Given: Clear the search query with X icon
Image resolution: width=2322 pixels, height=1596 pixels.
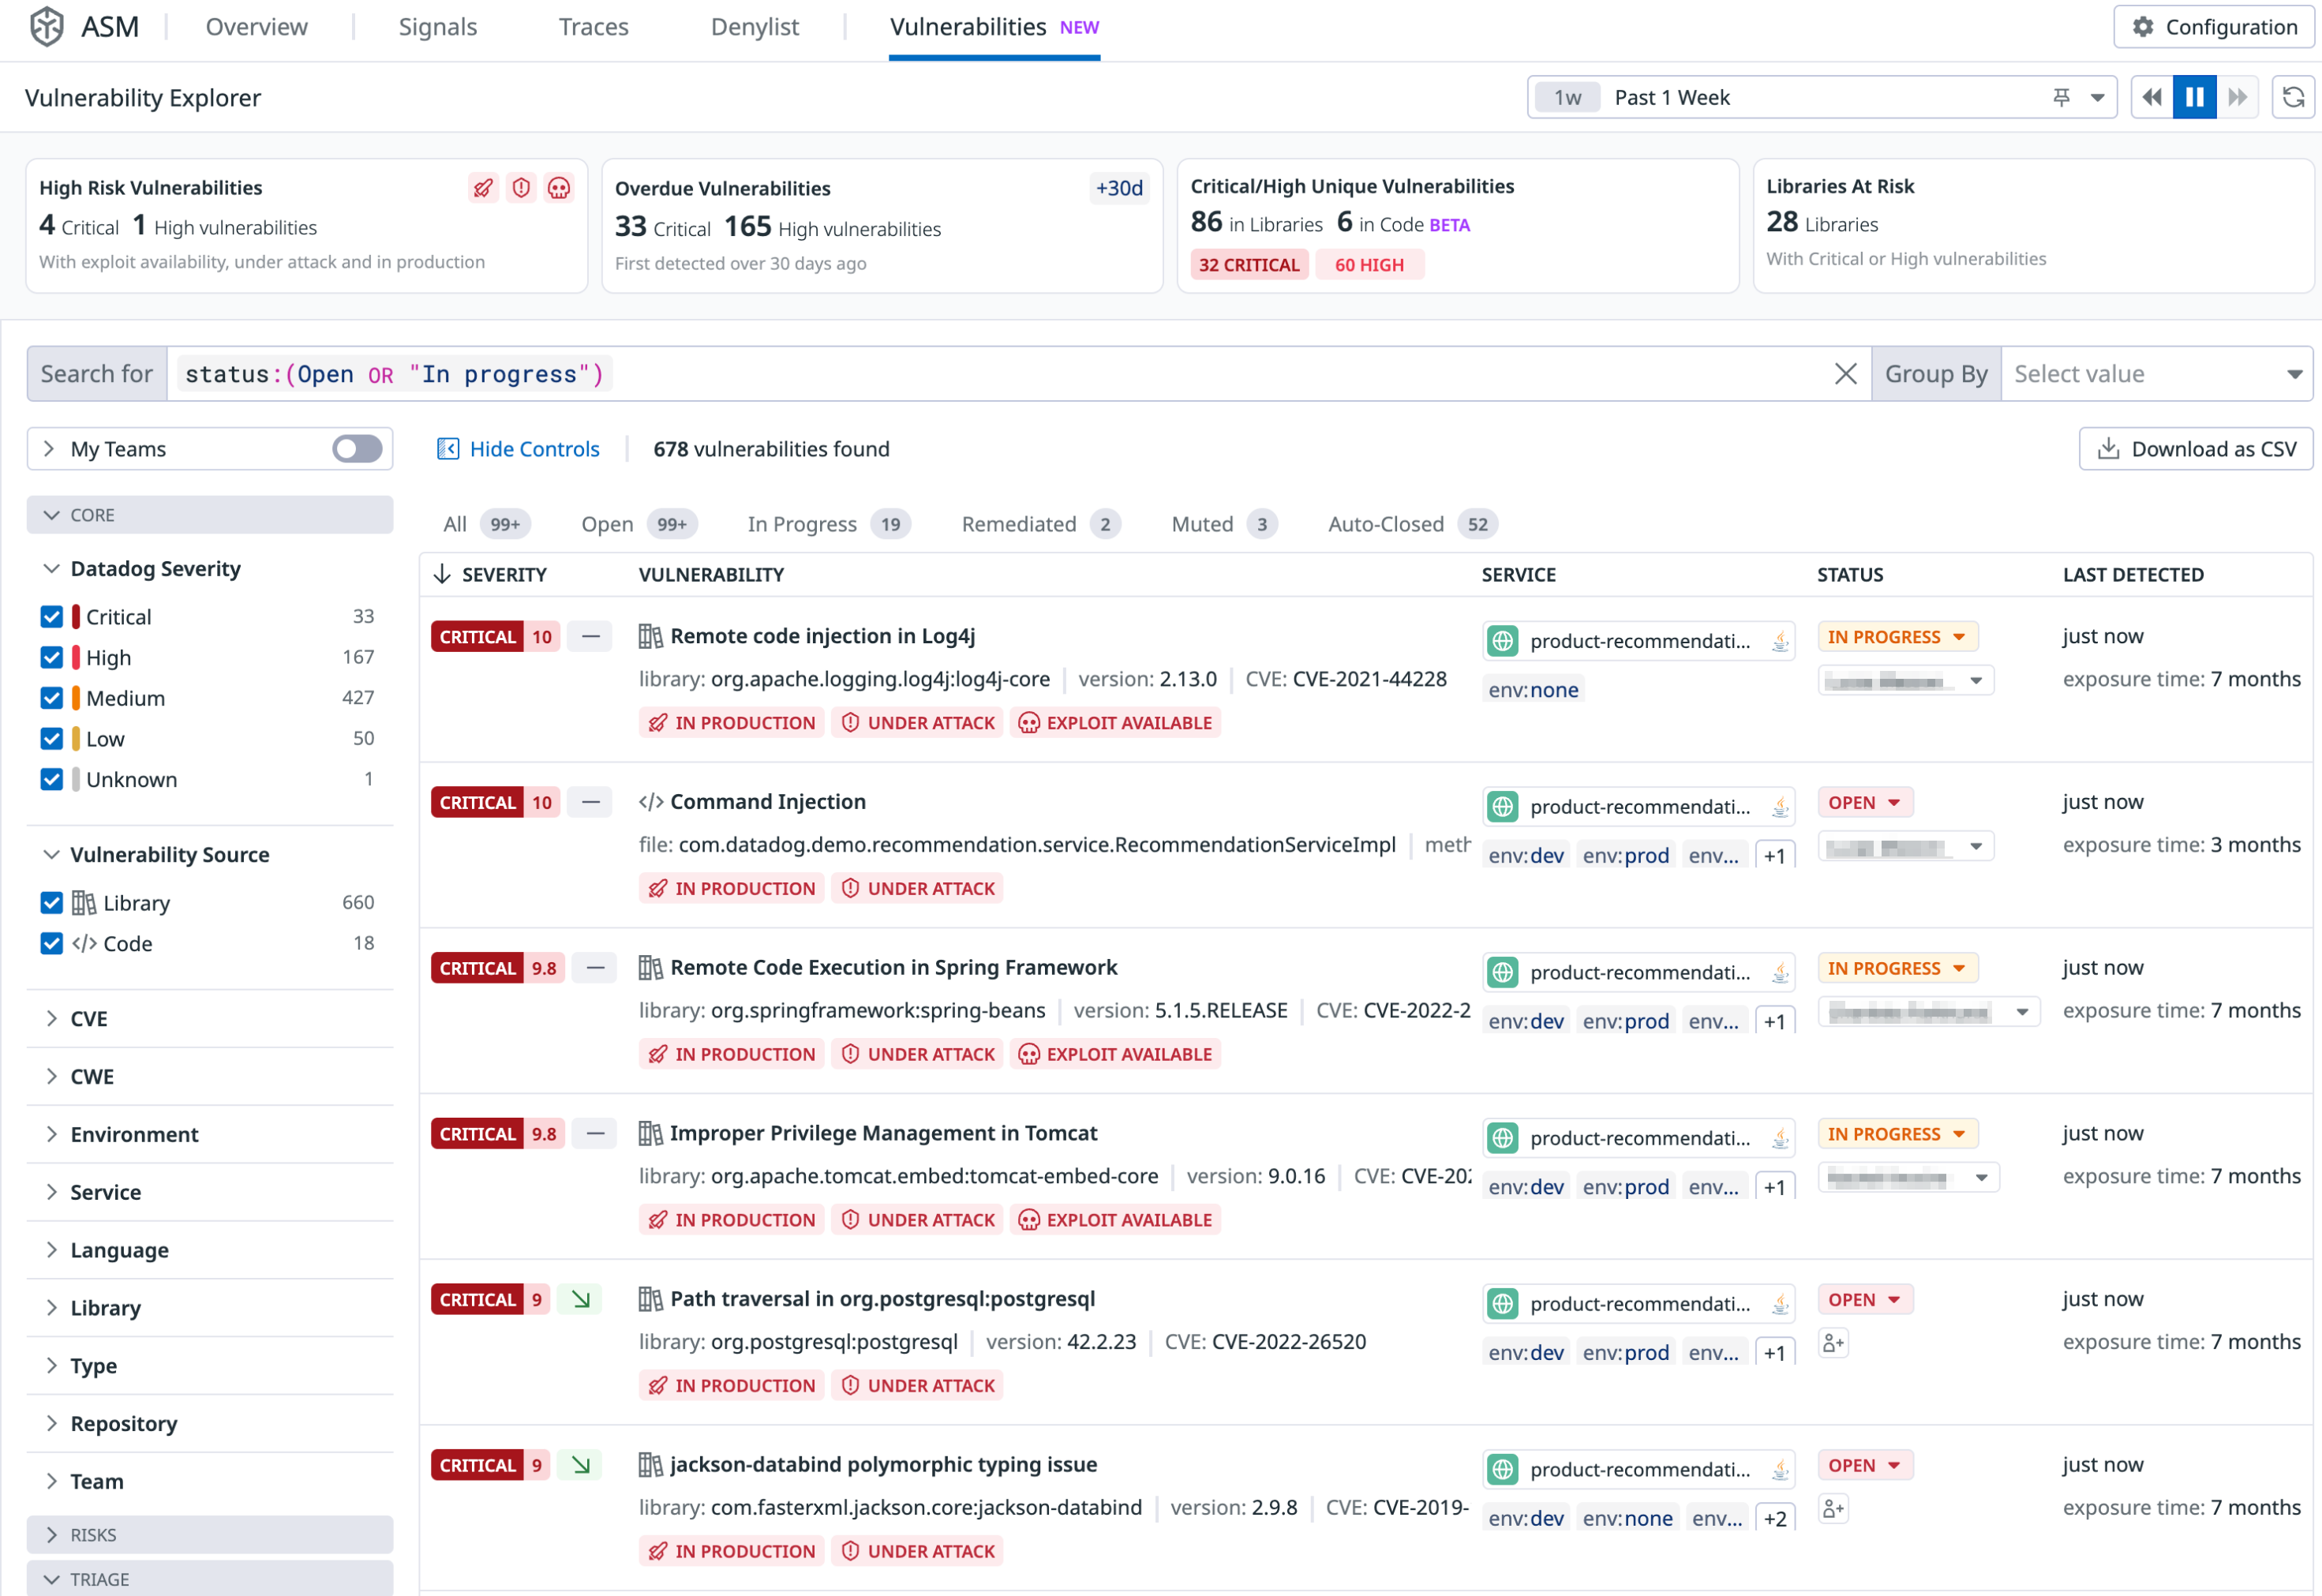Looking at the screenshot, I should coord(1846,374).
